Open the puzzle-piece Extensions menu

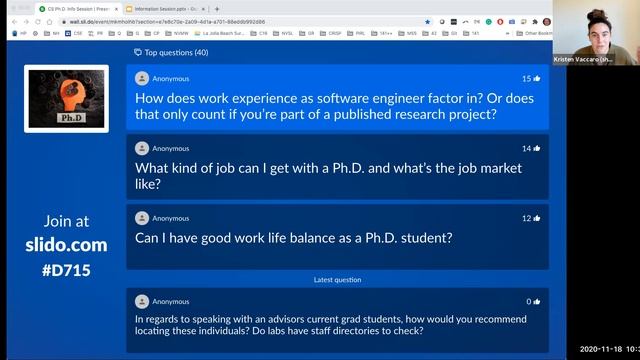click(x=535, y=22)
